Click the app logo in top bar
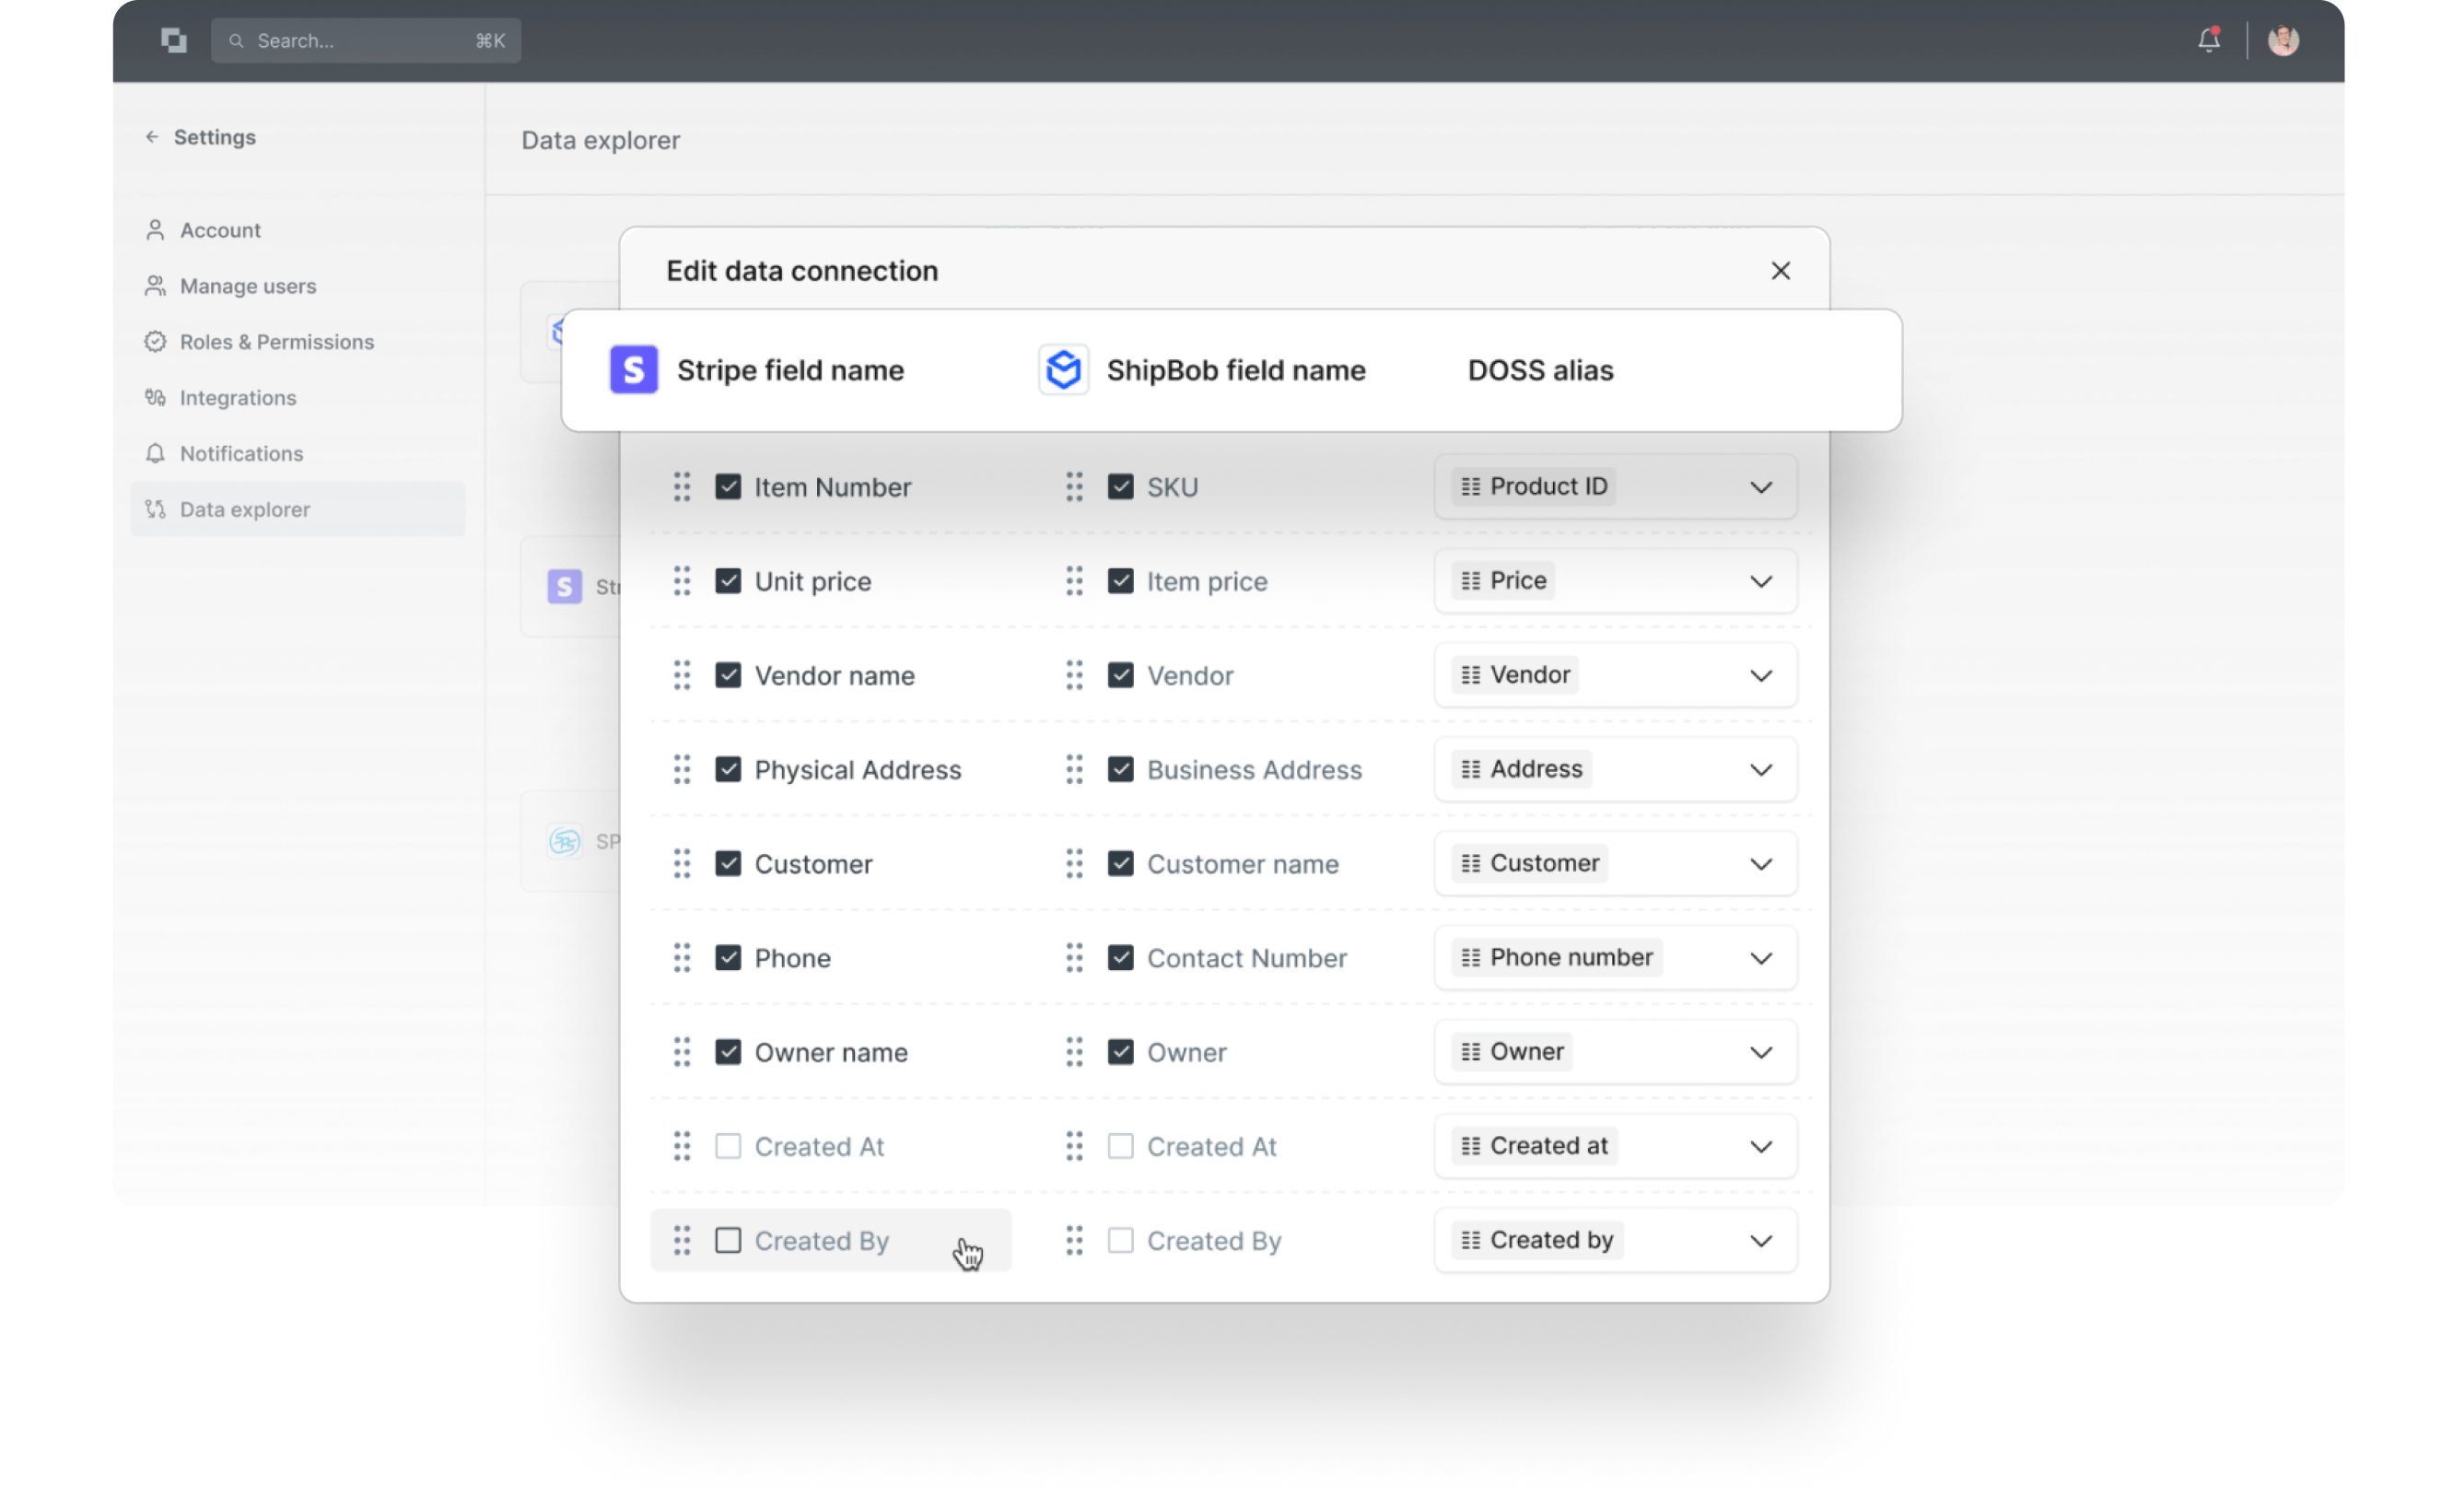2464x1509 pixels. 174,40
